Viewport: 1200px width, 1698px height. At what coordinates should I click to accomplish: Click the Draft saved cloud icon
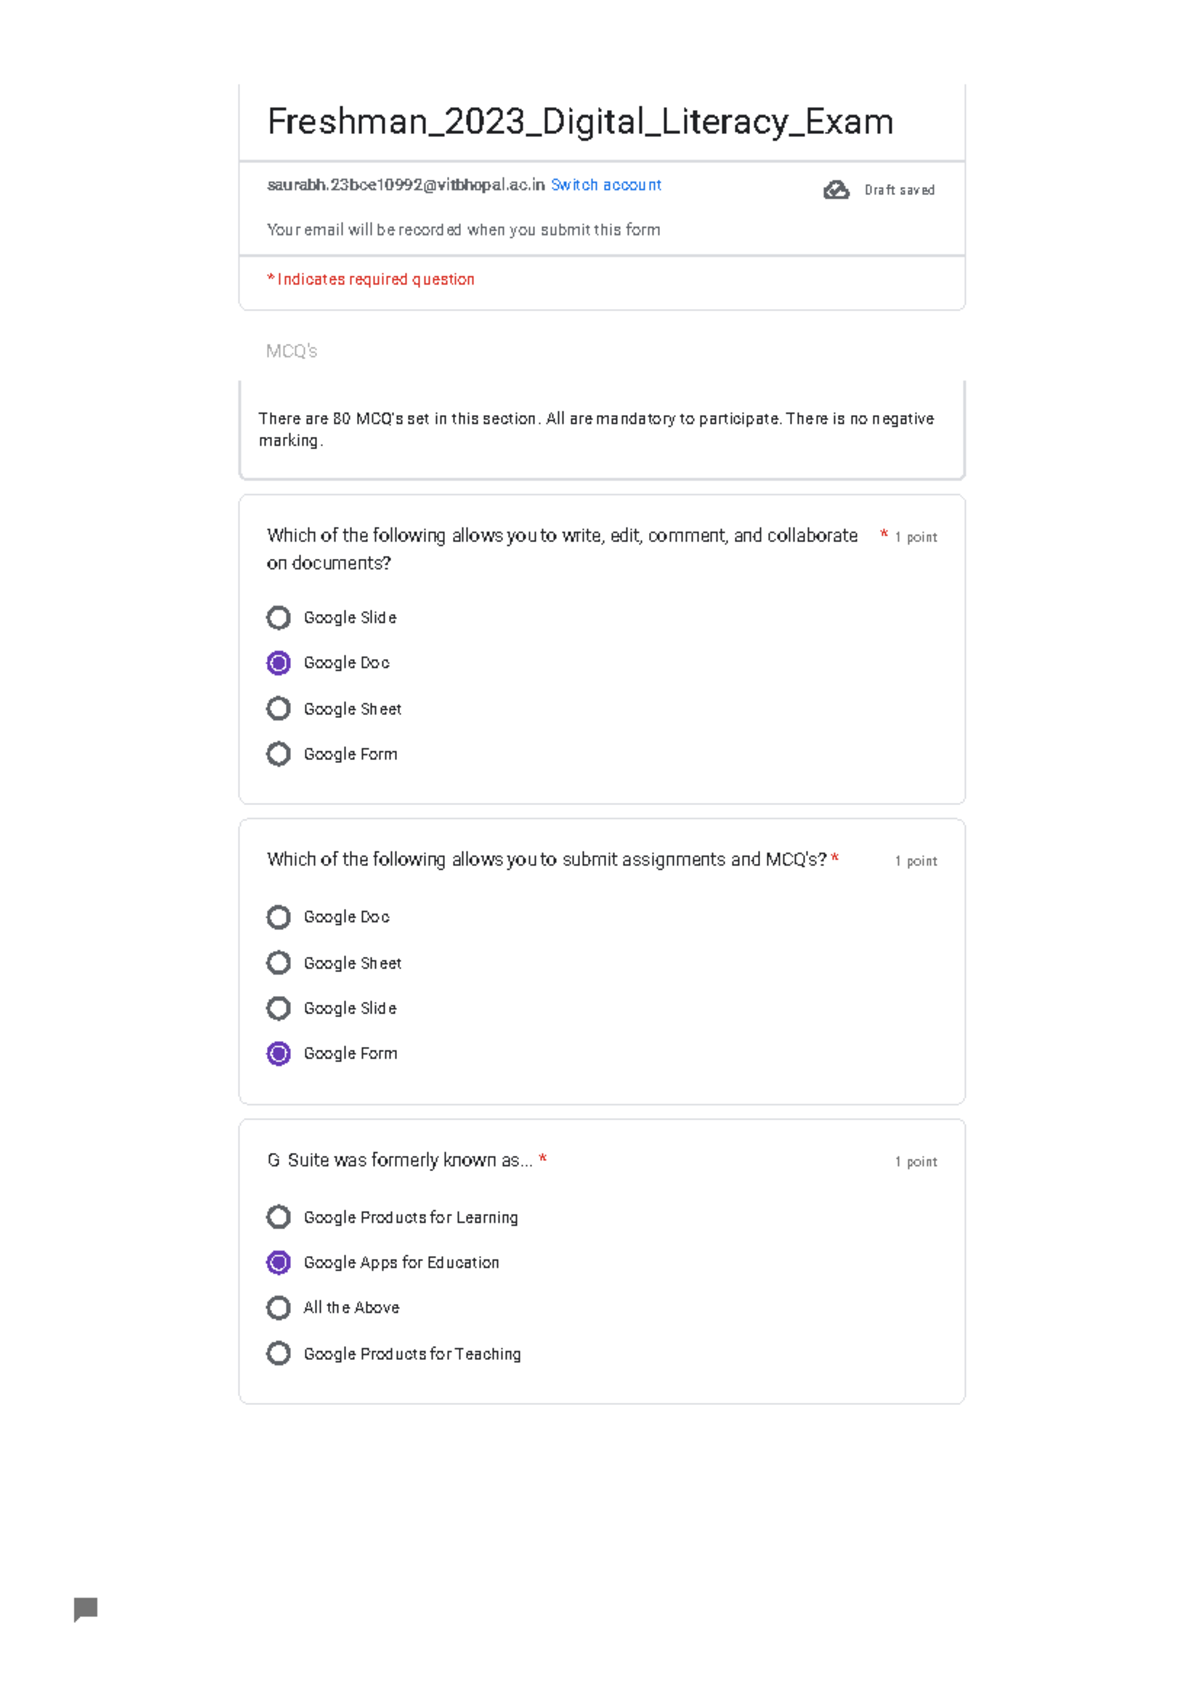[836, 189]
